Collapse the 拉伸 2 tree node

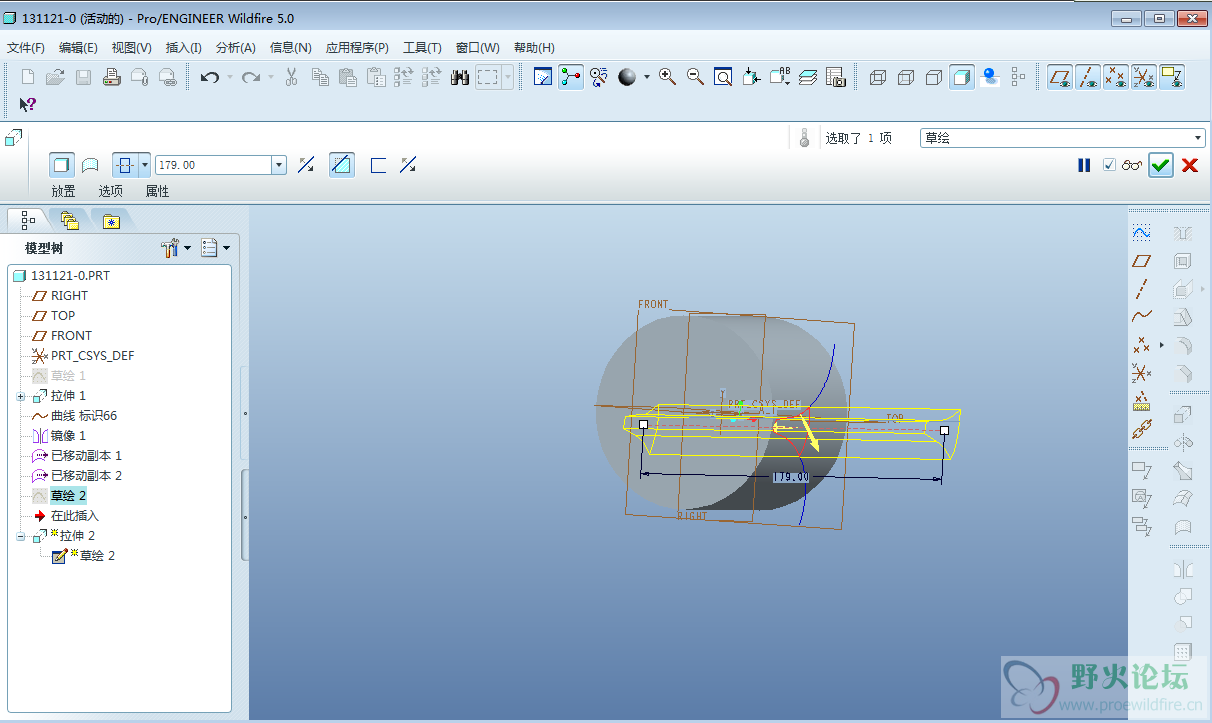(21, 536)
